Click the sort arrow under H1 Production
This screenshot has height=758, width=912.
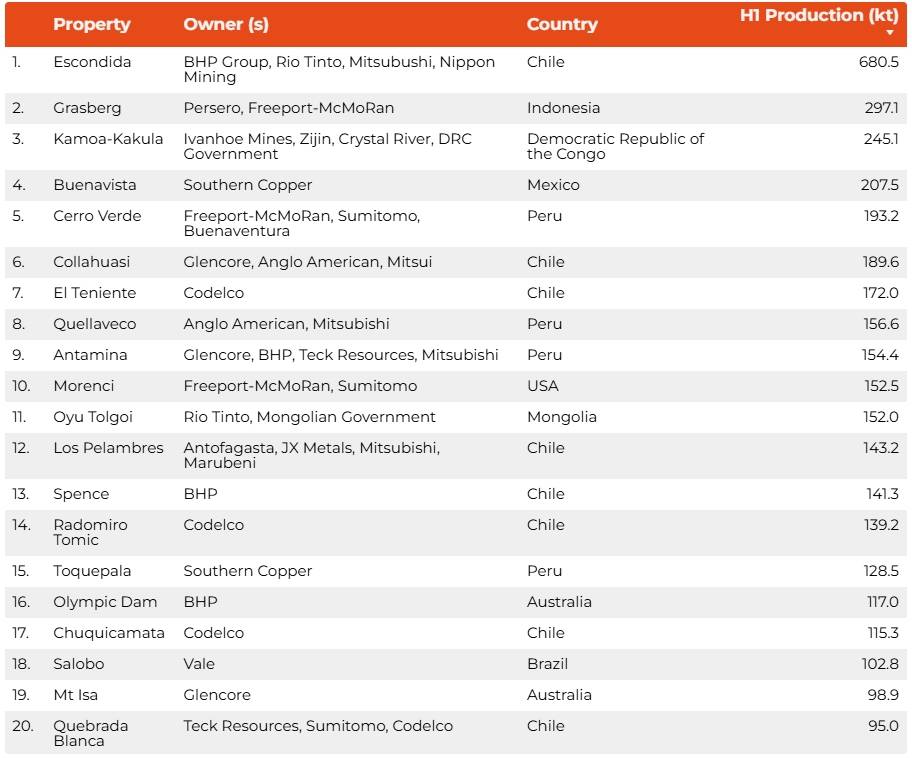click(890, 33)
